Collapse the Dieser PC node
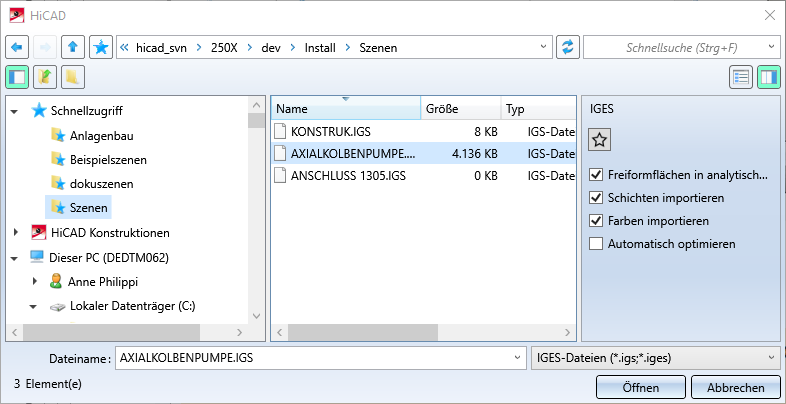Image resolution: width=786 pixels, height=404 pixels. click(x=15, y=258)
